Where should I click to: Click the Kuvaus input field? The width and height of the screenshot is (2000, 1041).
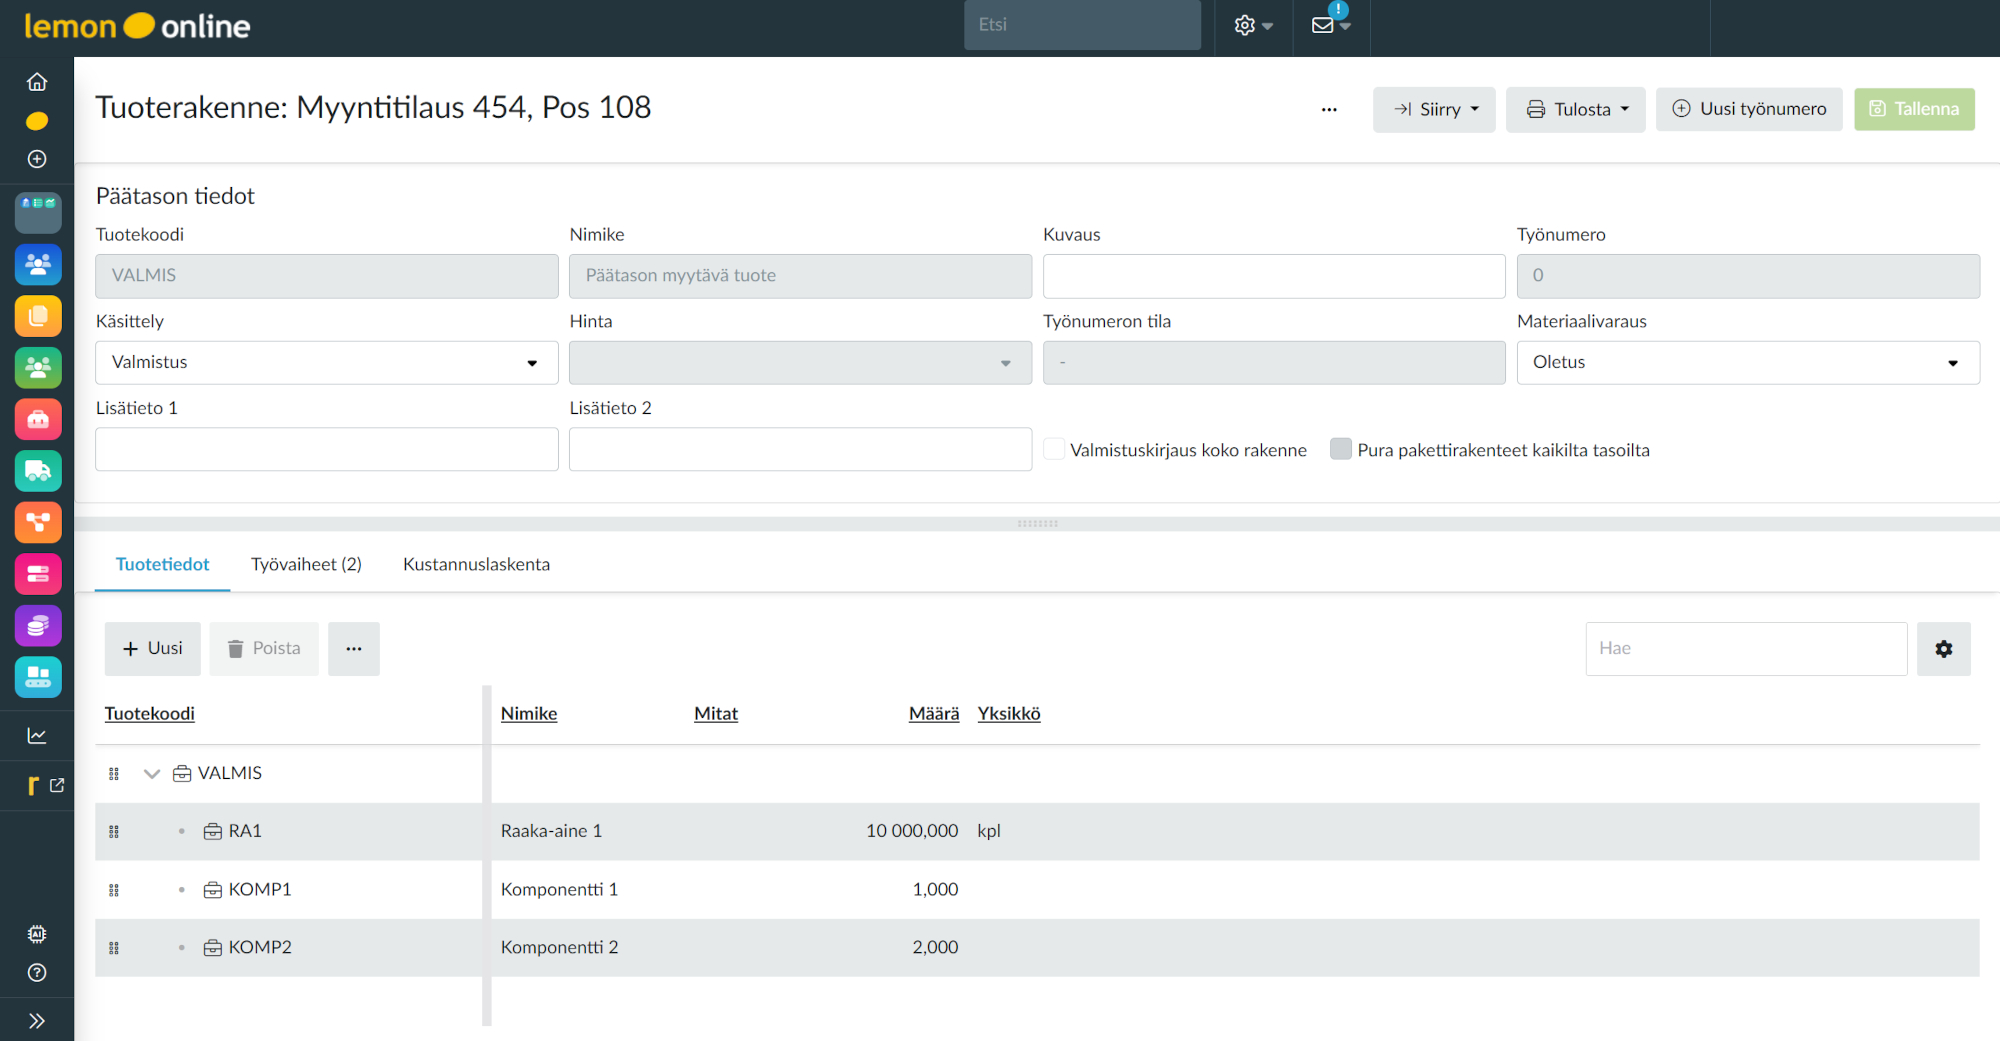(1273, 276)
